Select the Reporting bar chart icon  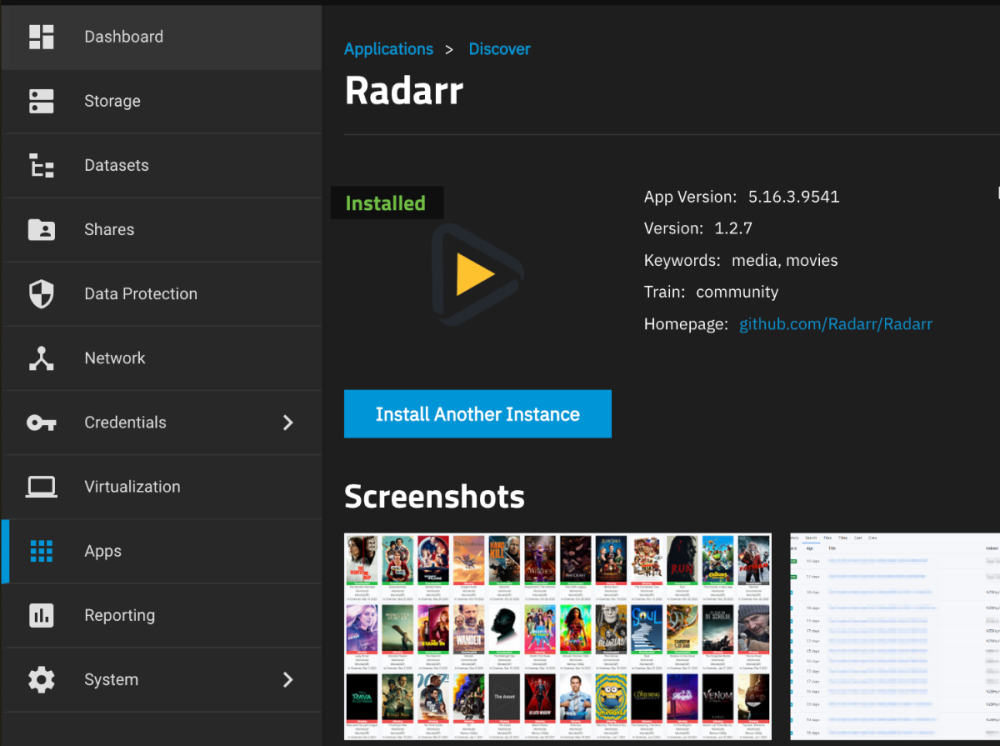pyautogui.click(x=41, y=615)
